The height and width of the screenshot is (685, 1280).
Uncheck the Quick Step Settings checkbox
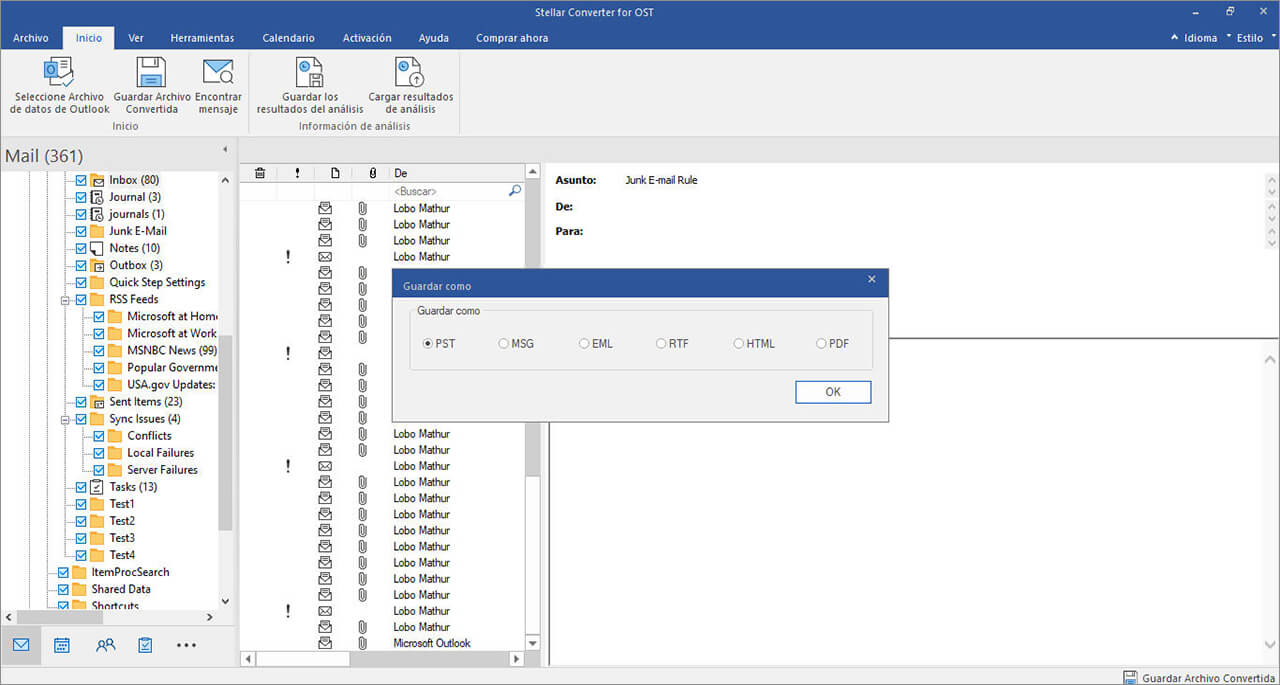81,282
